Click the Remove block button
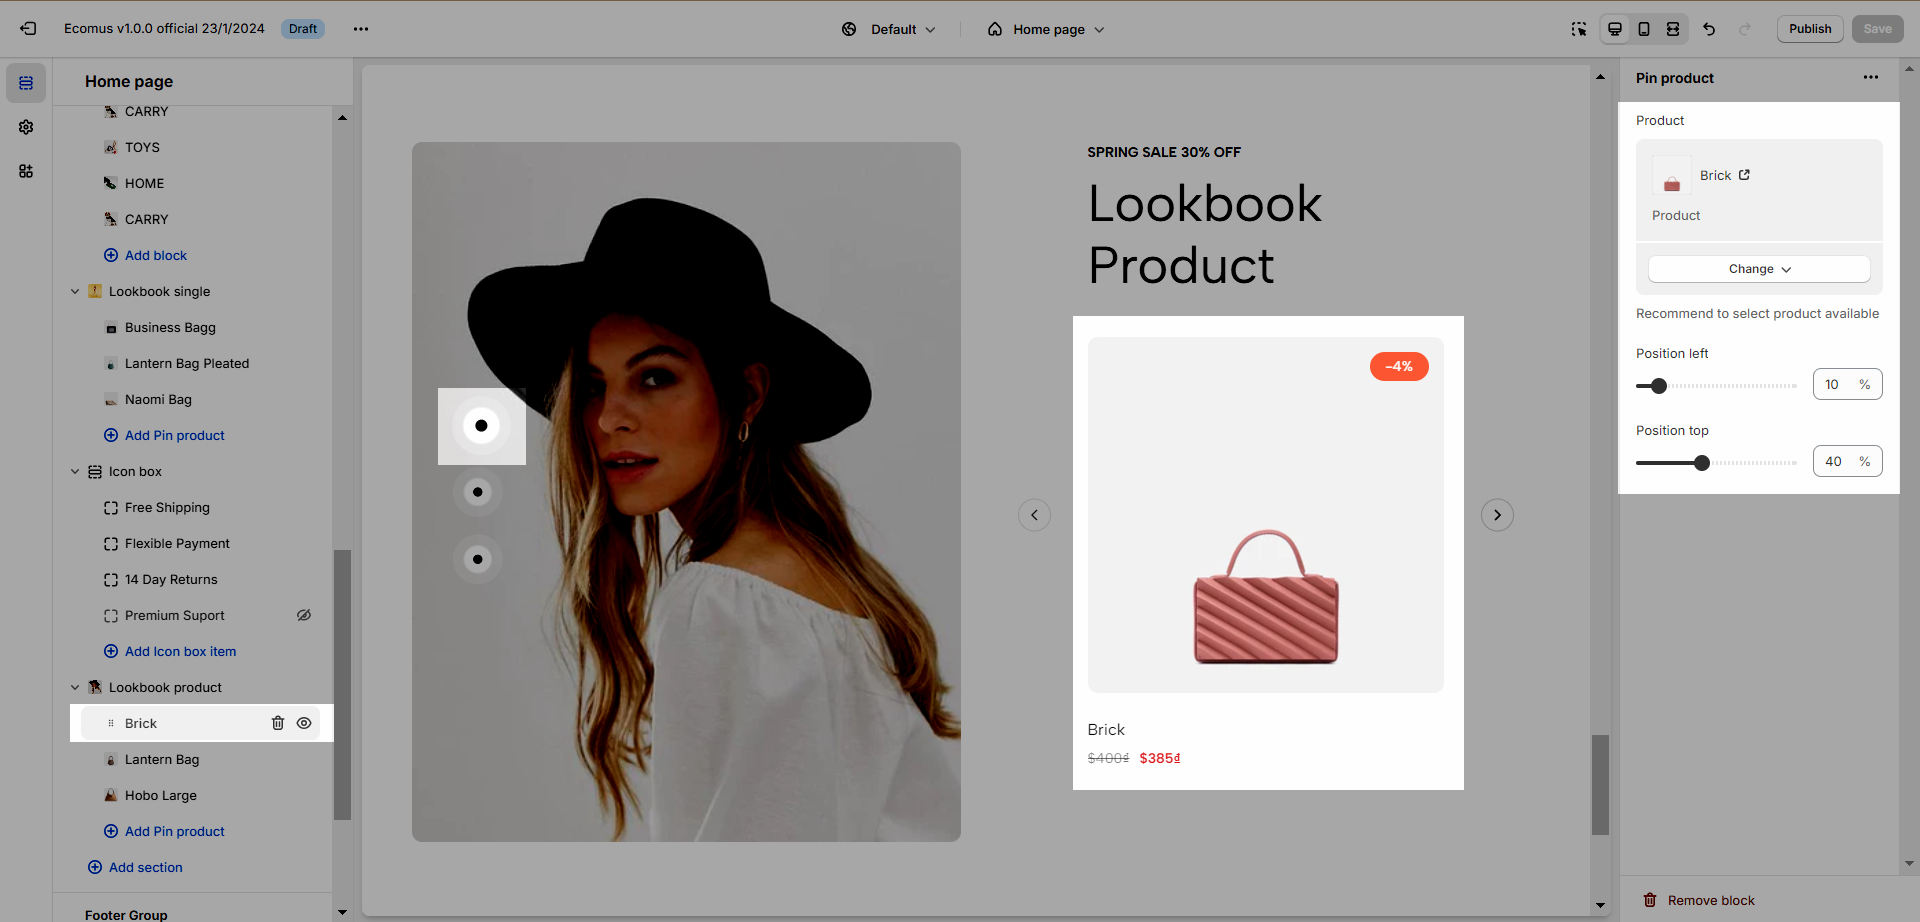The width and height of the screenshot is (1920, 922). pos(1699,900)
